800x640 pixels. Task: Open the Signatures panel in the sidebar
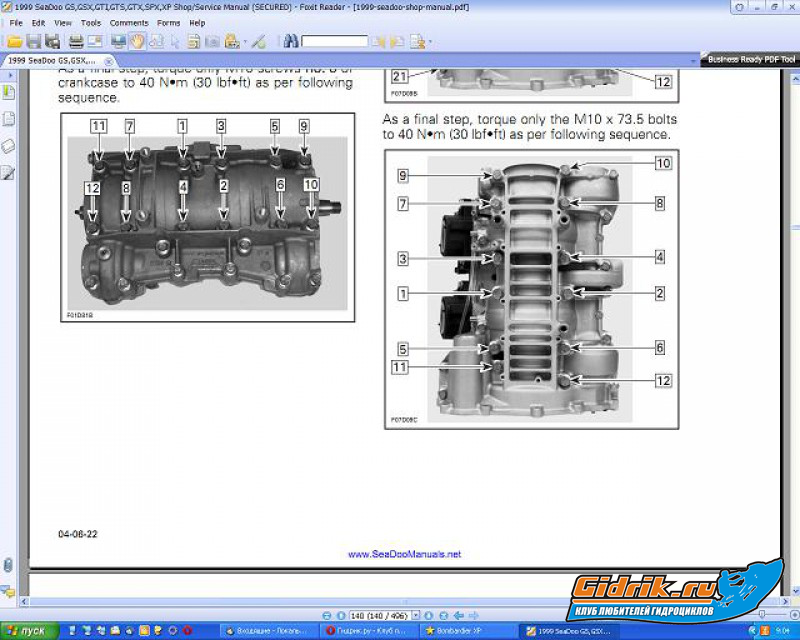point(8,173)
